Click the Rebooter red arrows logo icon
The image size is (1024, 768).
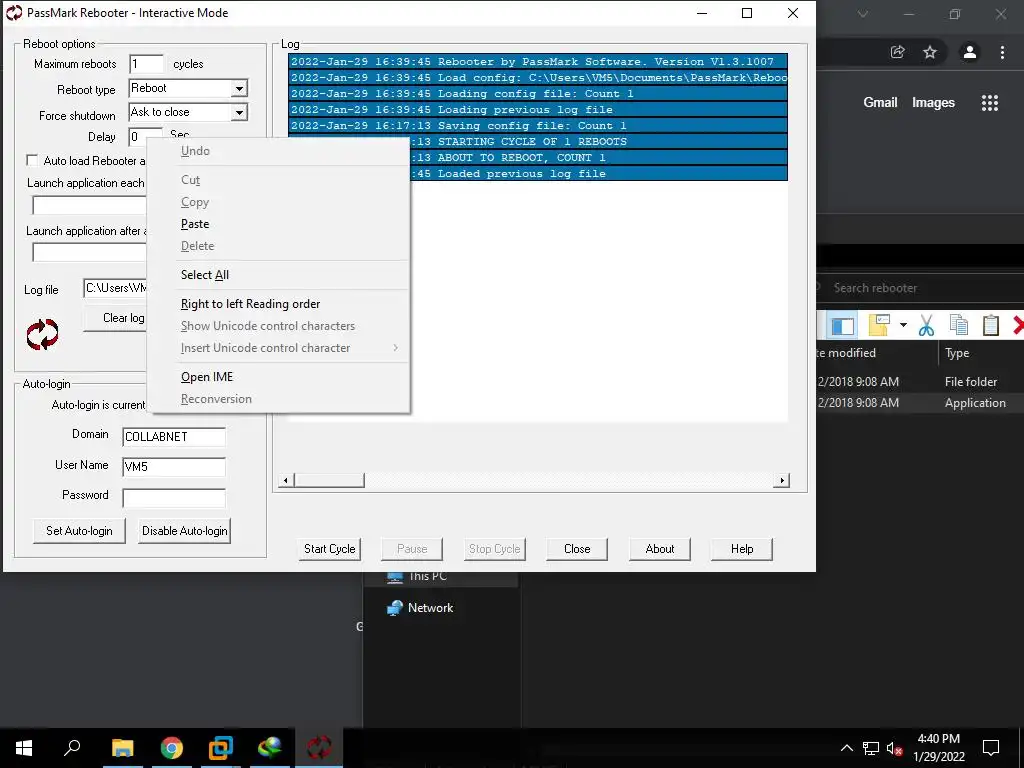coord(42,334)
